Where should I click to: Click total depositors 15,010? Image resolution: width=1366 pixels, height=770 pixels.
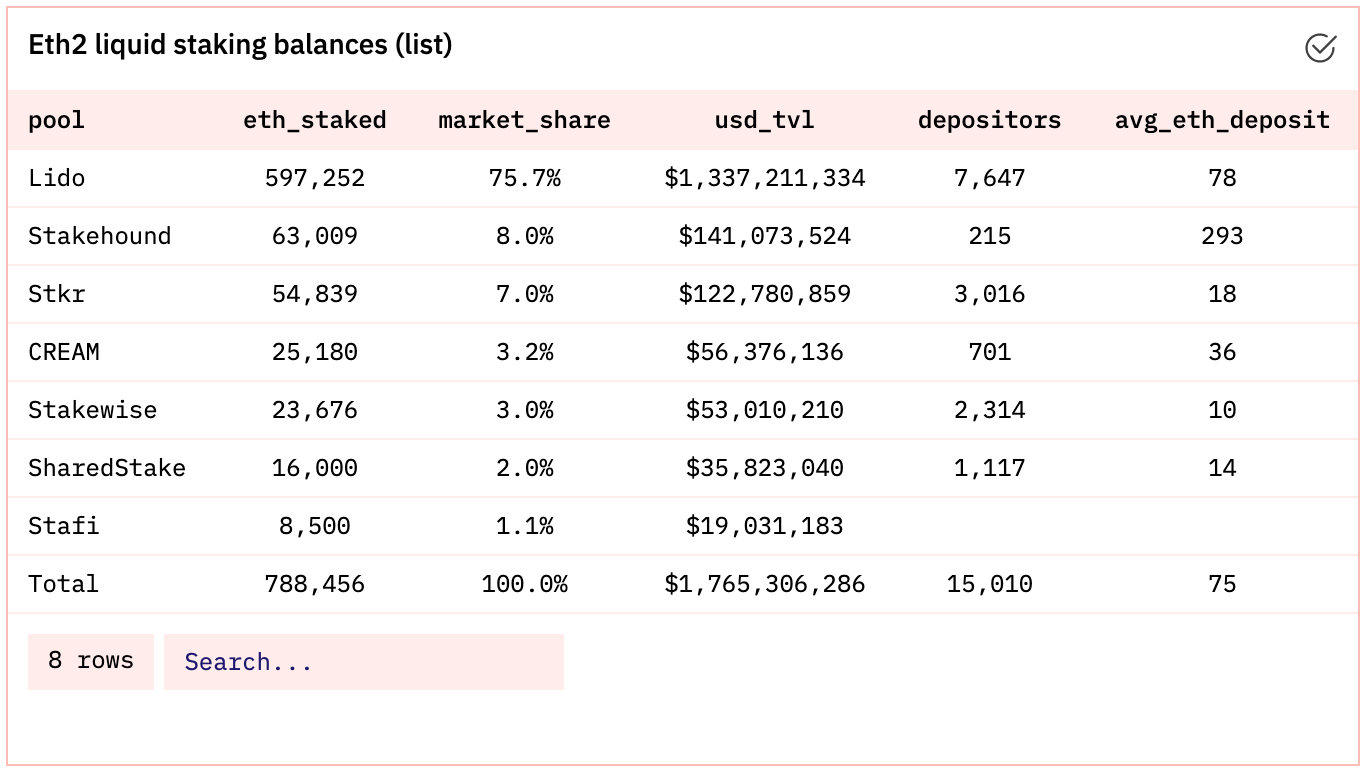[990, 584]
